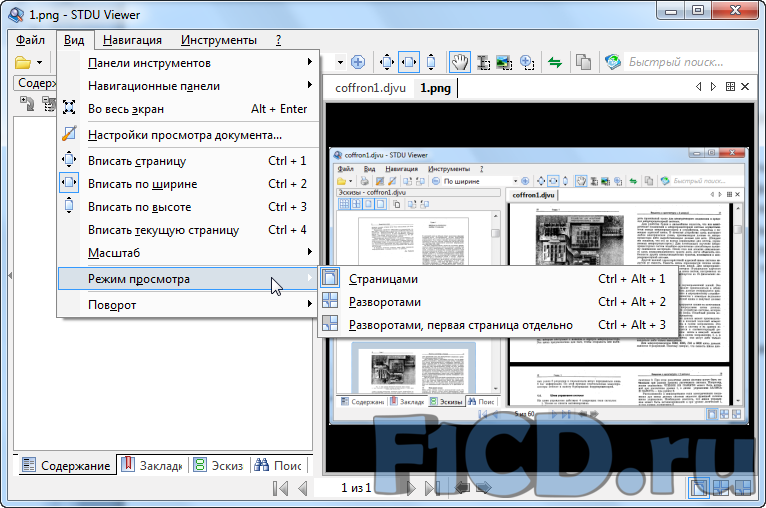
Task: Select Вписать по ширине option
Action: [x=188, y=184]
